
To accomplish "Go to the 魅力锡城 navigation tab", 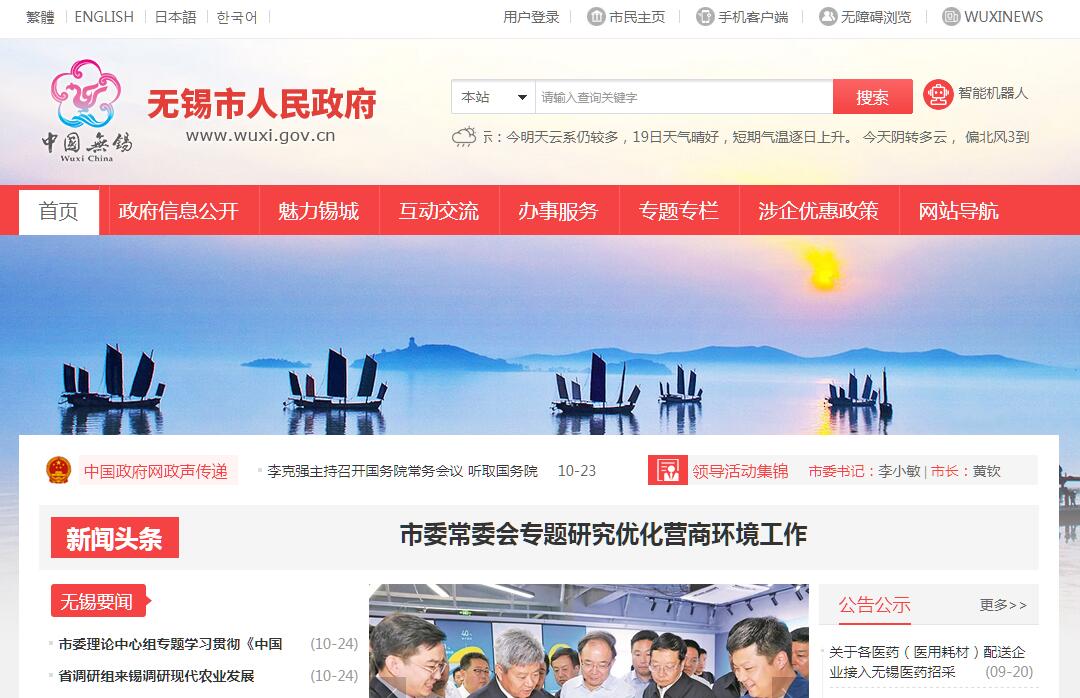I will 319,211.
